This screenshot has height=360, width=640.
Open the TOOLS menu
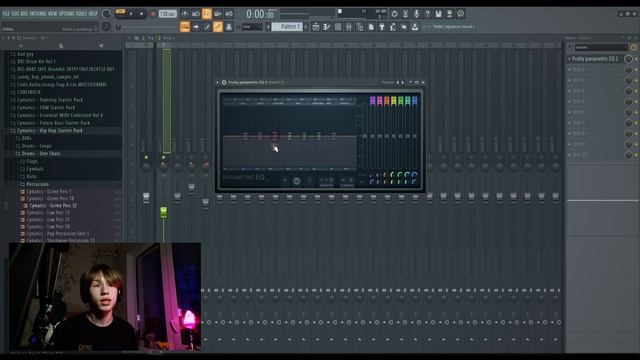pyautogui.click(x=81, y=13)
